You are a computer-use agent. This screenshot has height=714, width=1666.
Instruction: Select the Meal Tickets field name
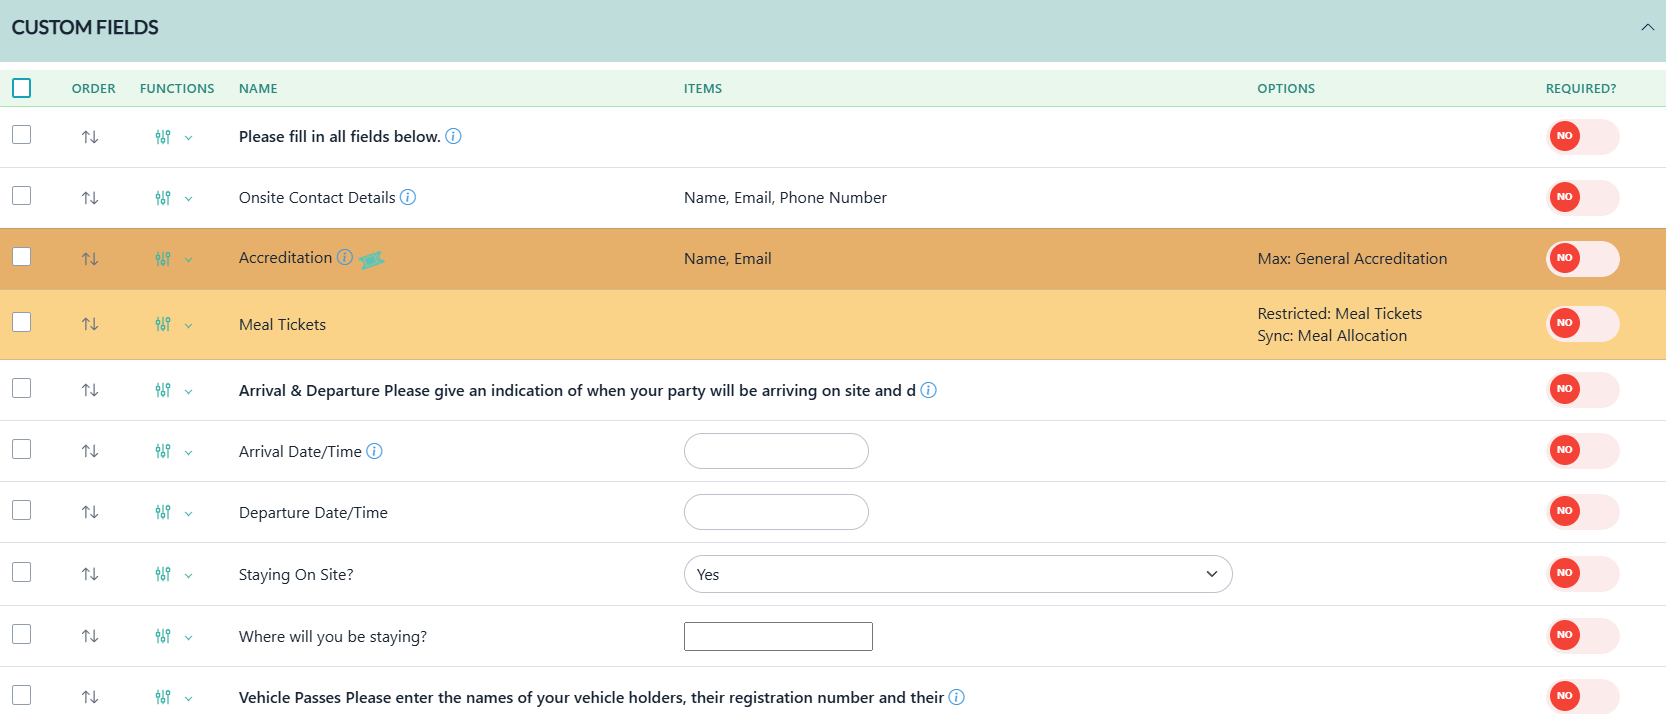point(282,324)
